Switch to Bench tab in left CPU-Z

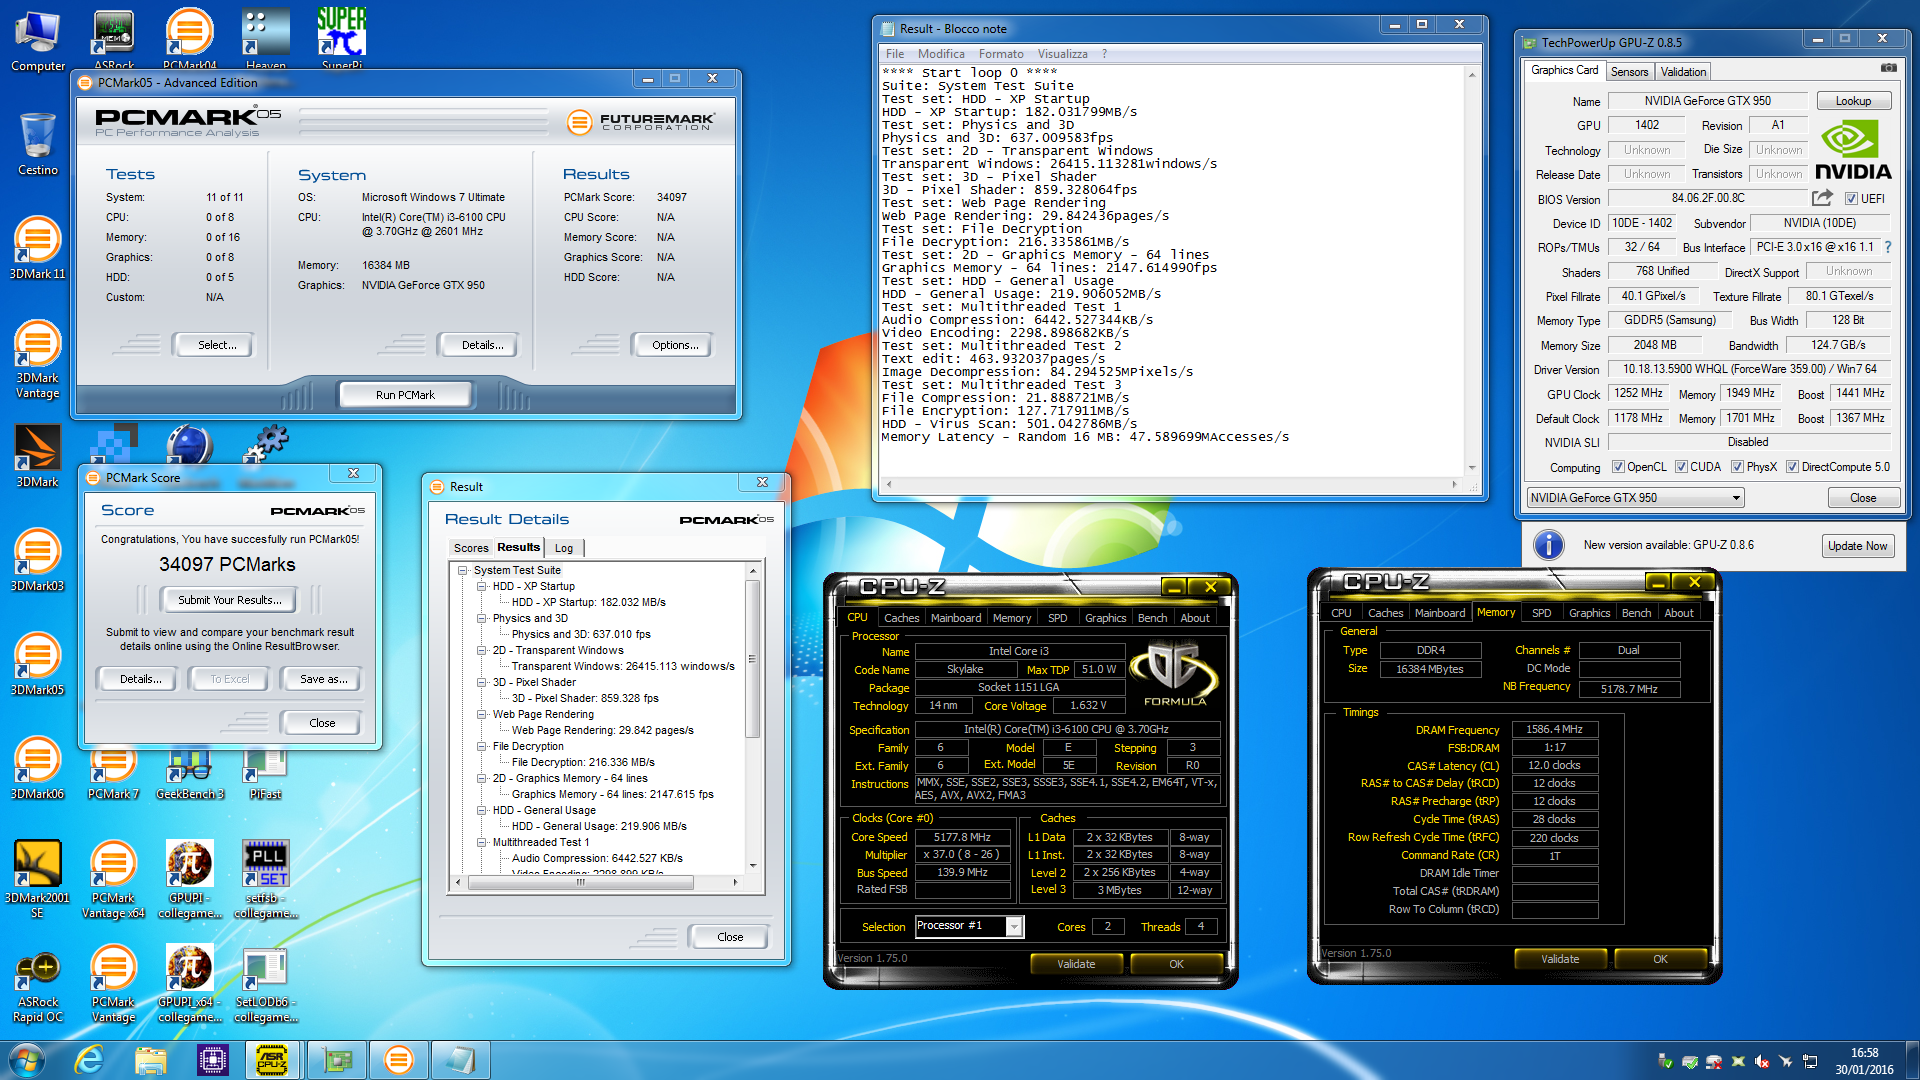point(1152,618)
